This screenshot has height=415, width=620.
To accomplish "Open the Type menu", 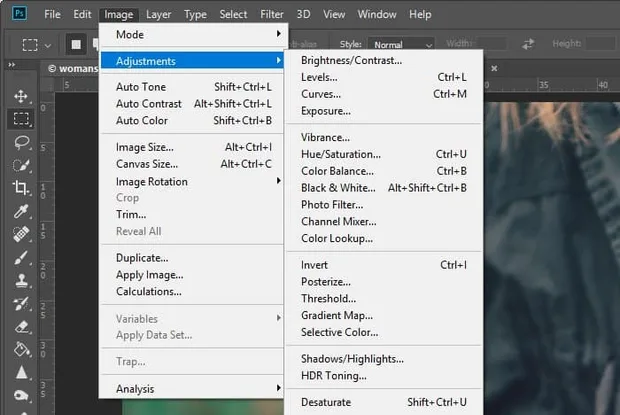I will 195,15.
